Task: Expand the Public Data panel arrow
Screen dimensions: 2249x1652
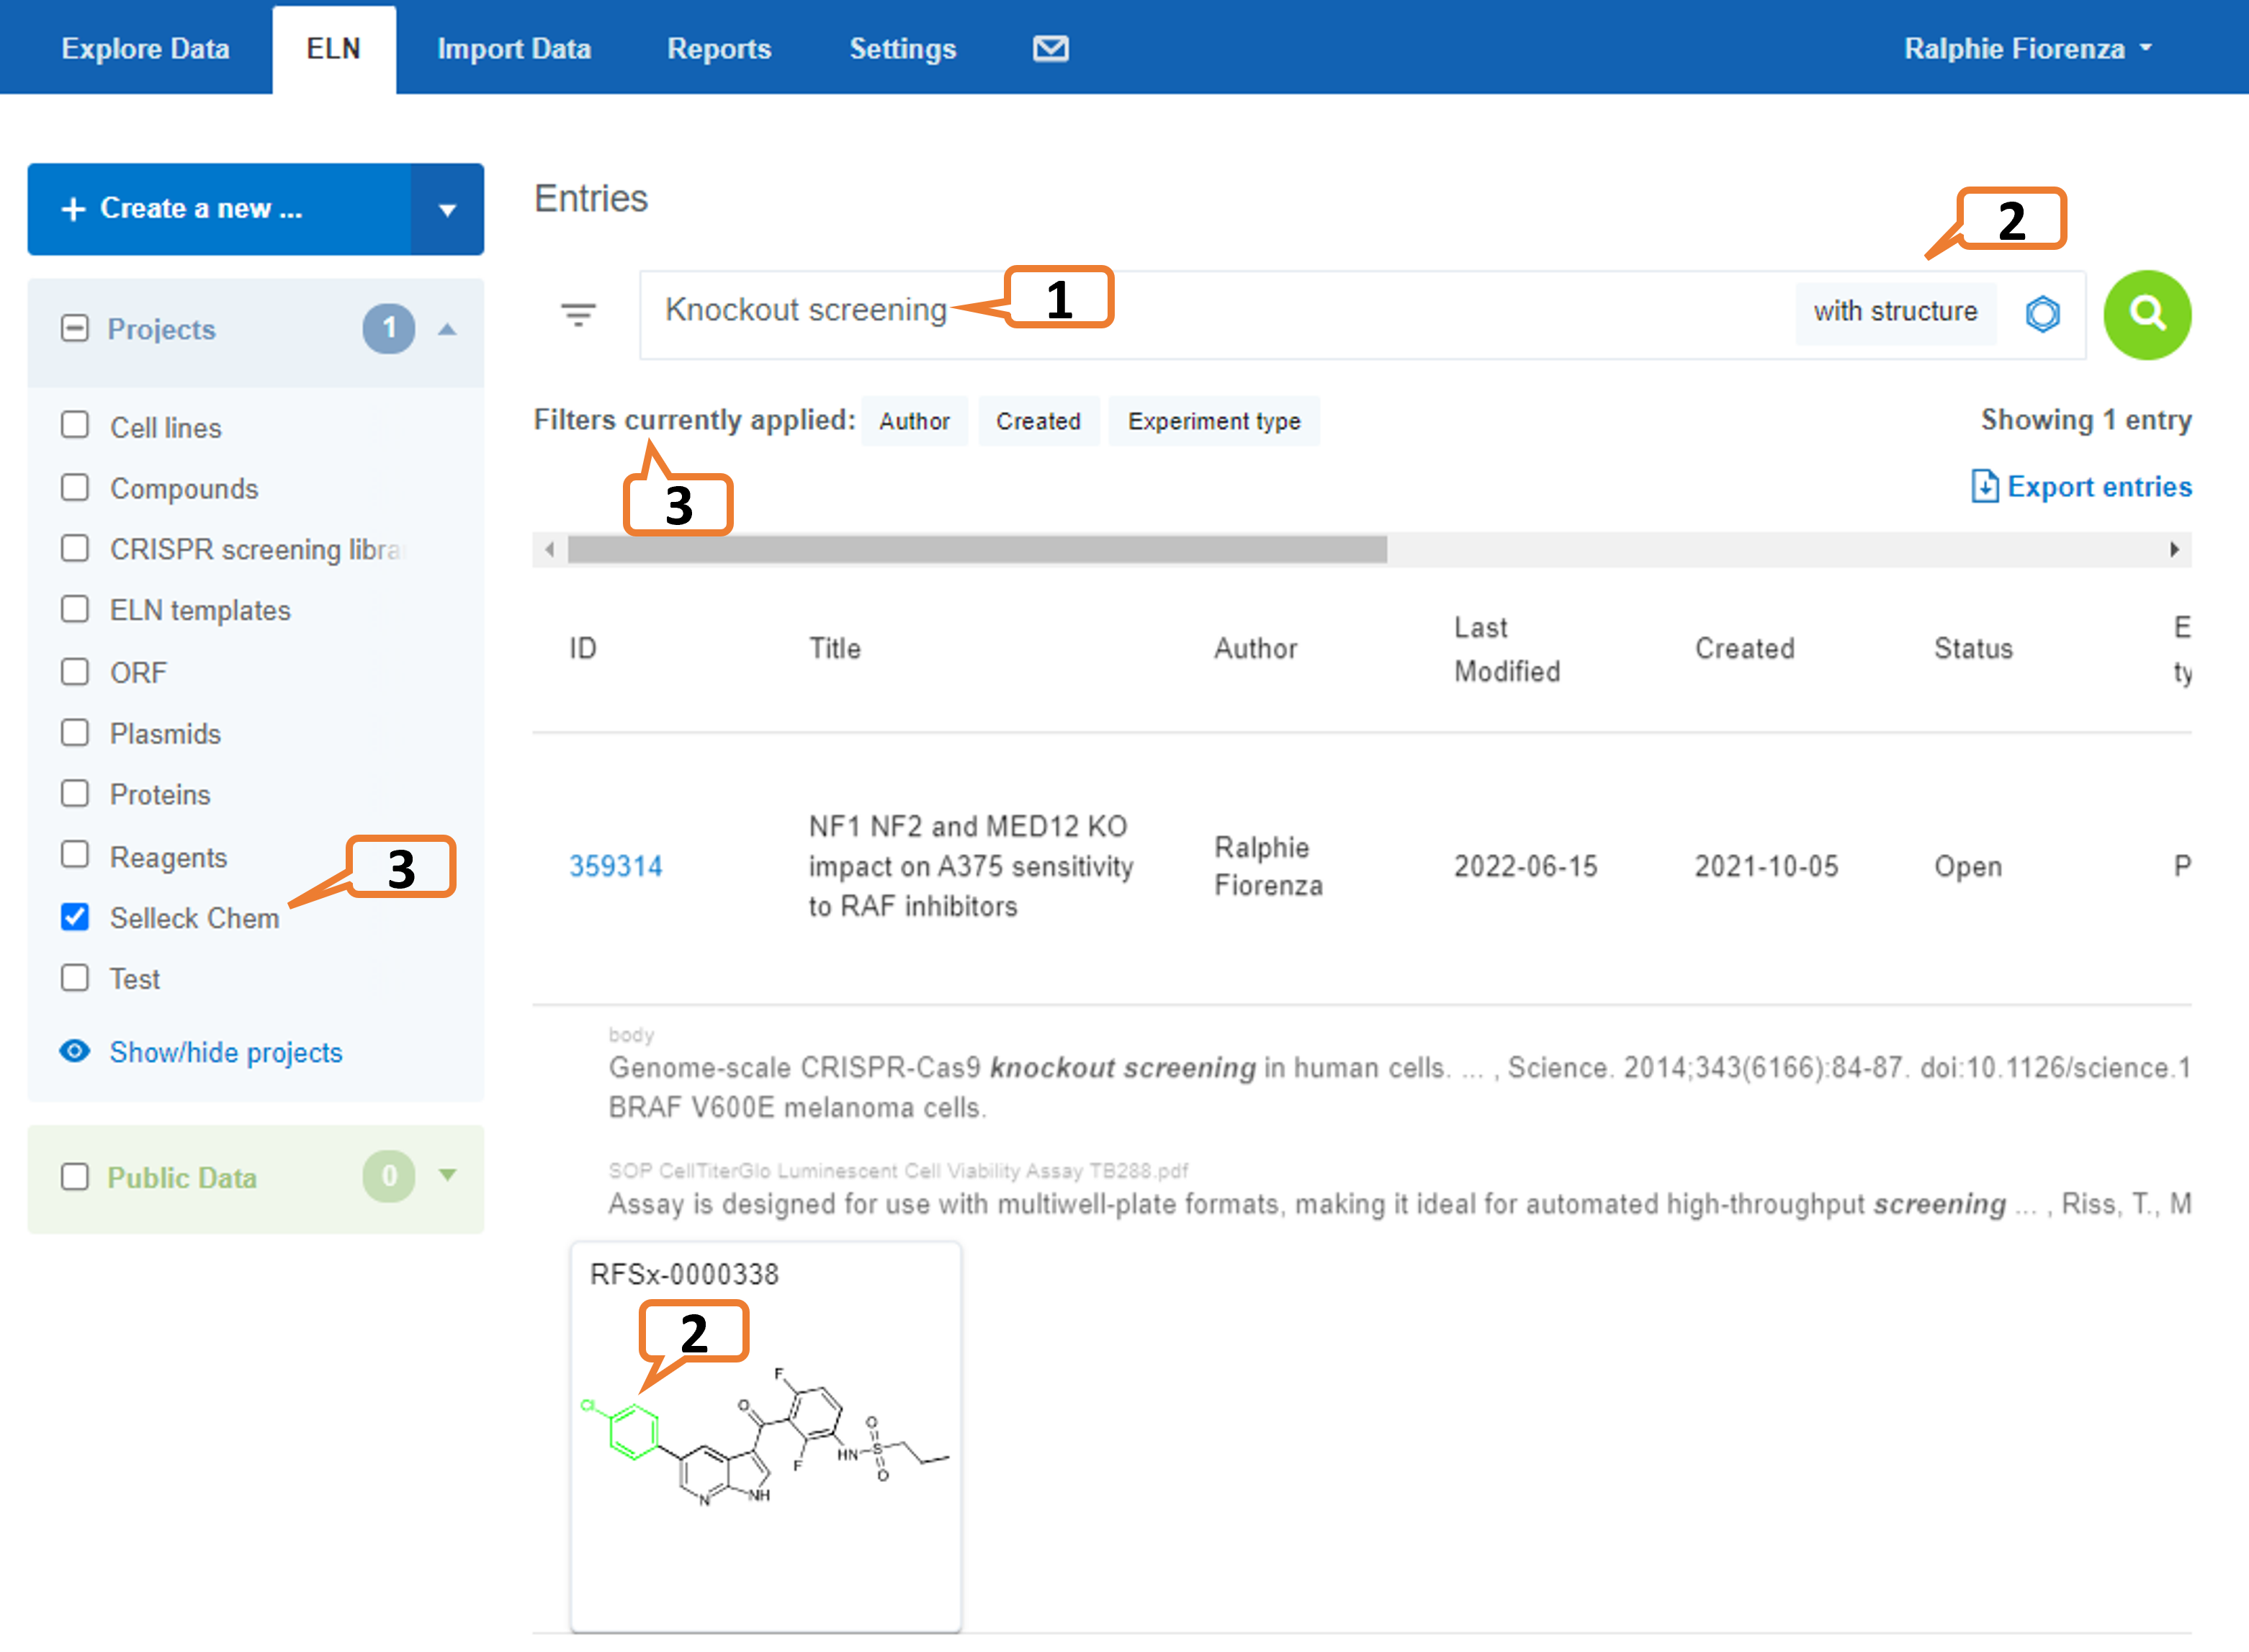Action: [x=447, y=1175]
